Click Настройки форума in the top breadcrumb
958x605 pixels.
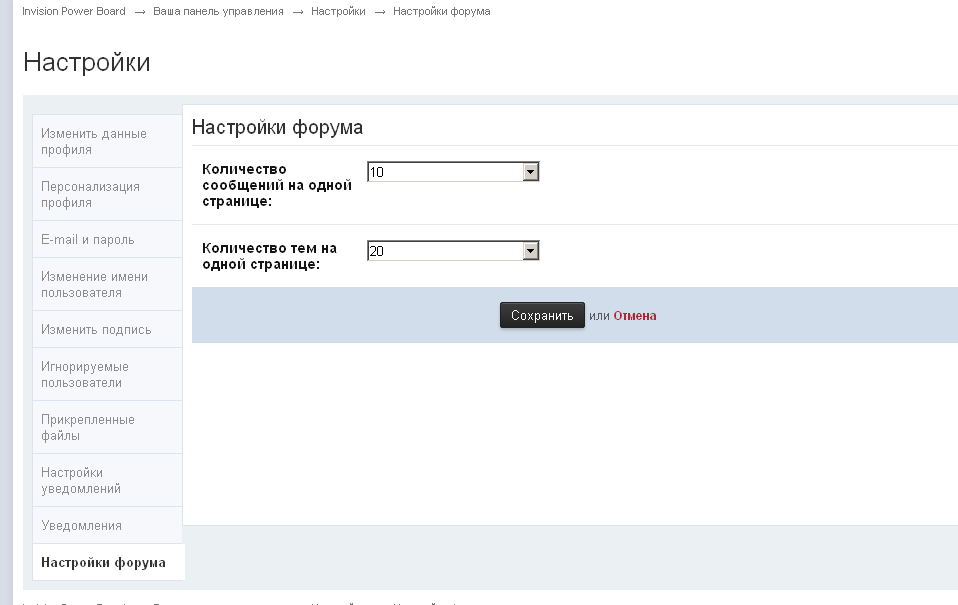(x=441, y=11)
